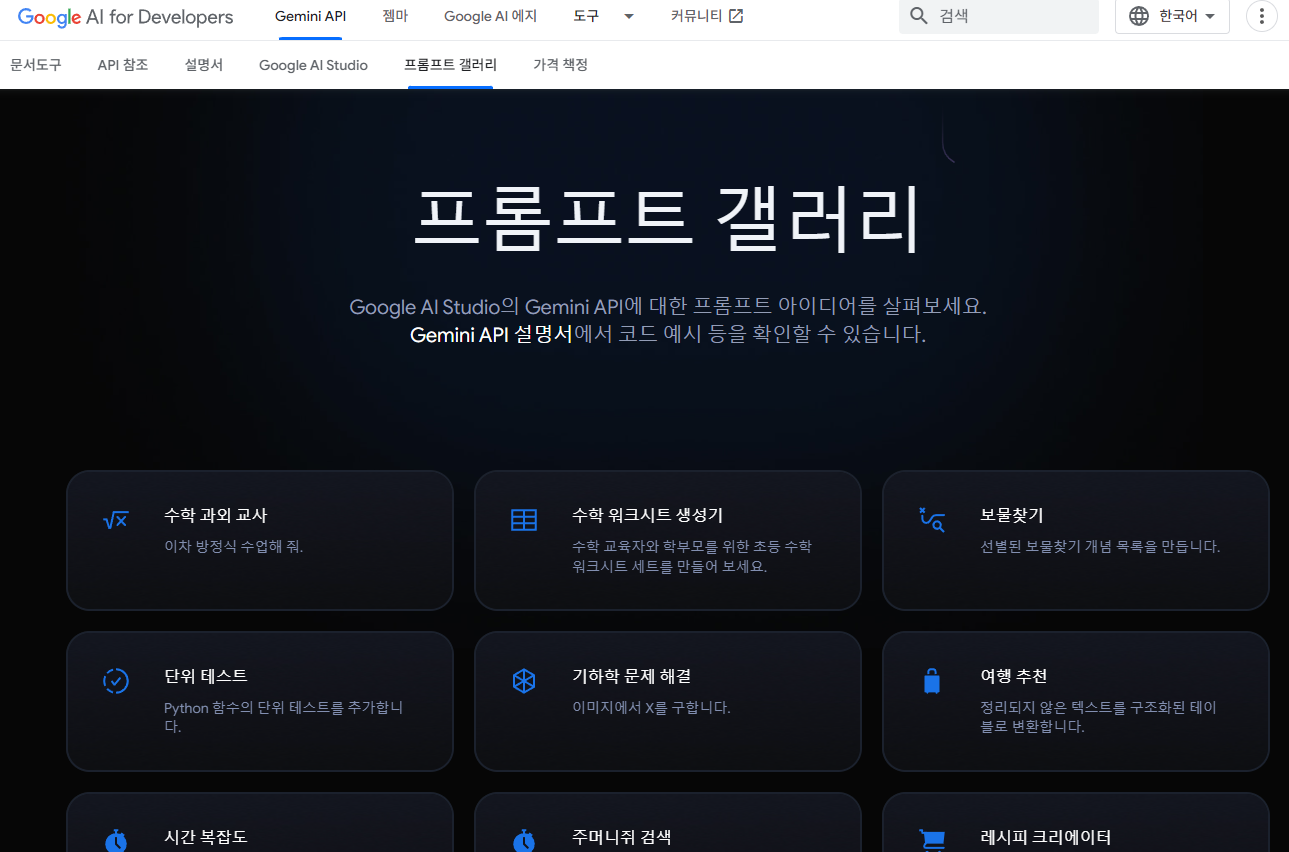This screenshot has height=852, width=1289.
Task: Click the stopwatch icon on 주머니쥐 검색
Action: pos(524,840)
